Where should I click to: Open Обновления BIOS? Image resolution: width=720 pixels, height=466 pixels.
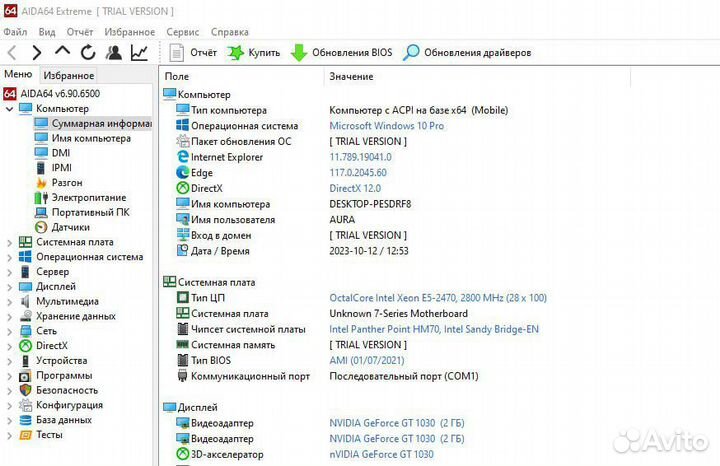[341, 53]
